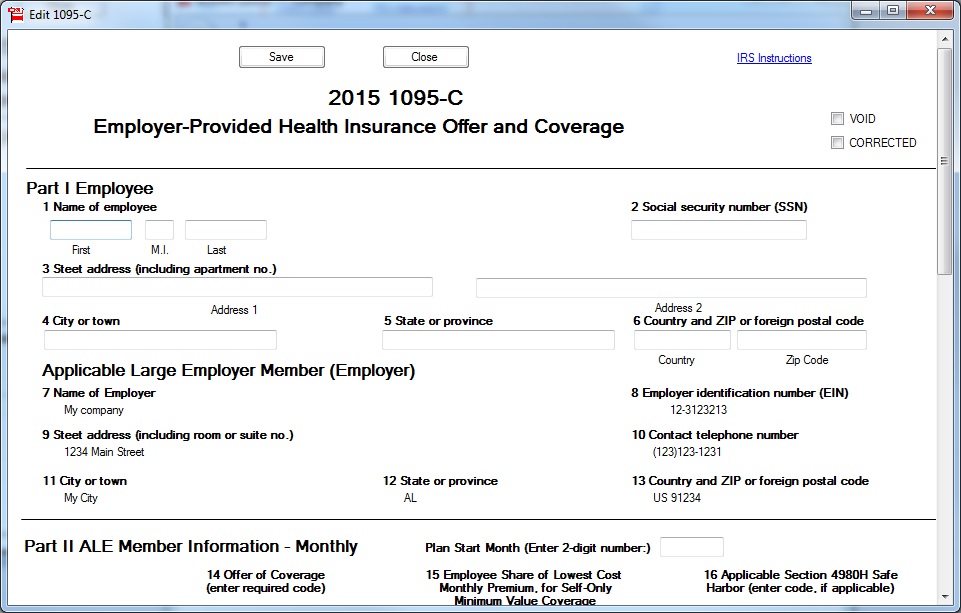The height and width of the screenshot is (613, 961).
Task: Click the Social security number field
Action: (719, 230)
